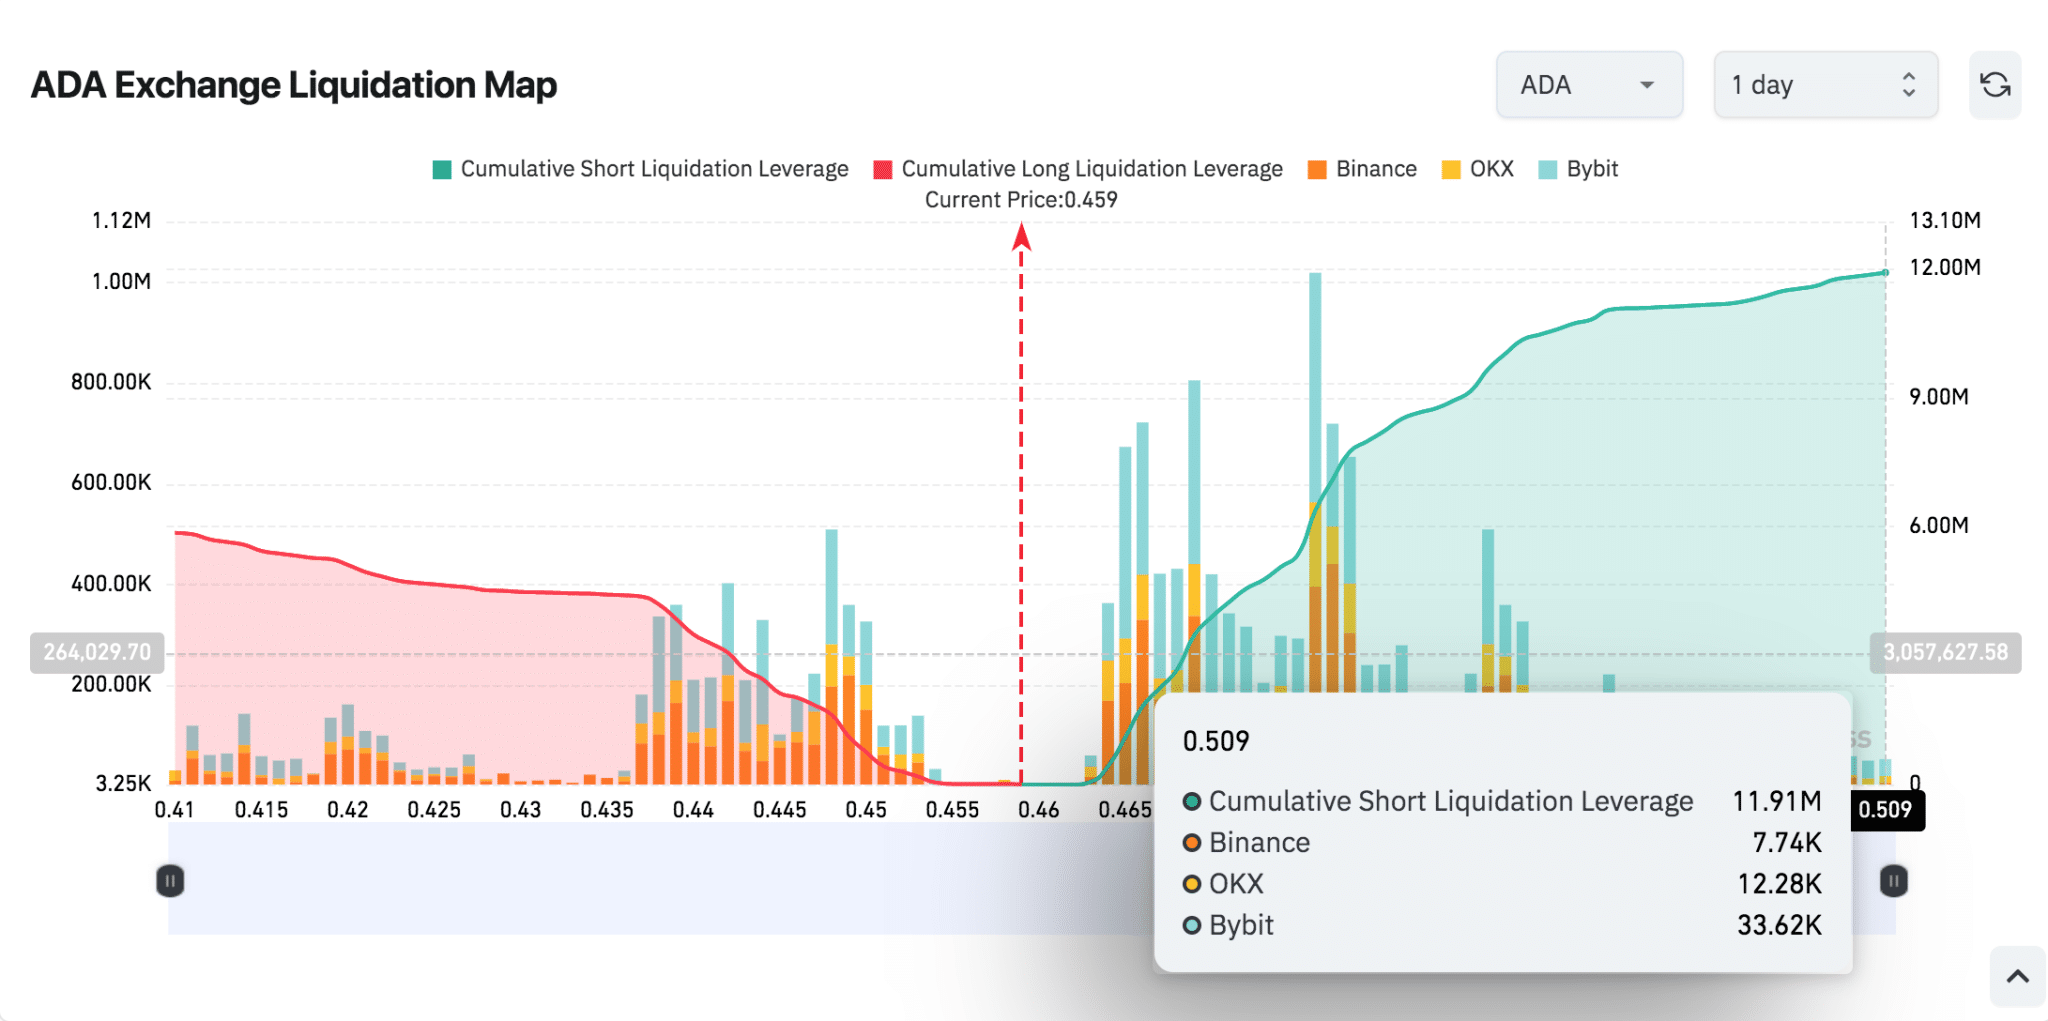Viewport: 2048px width, 1021px height.
Task: Click the green Cumulative Short legend swatch
Action: pyautogui.click(x=442, y=170)
